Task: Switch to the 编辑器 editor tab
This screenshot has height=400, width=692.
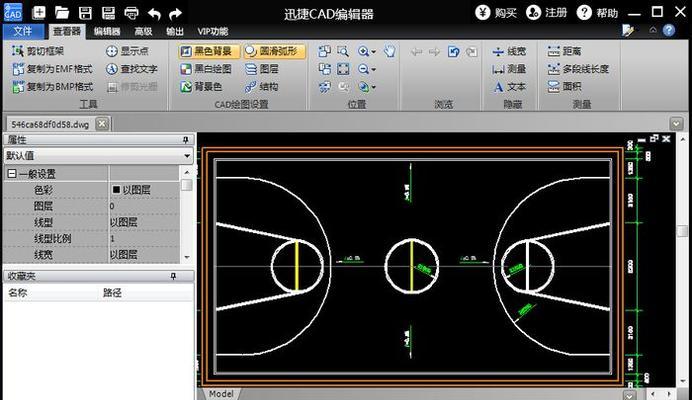Action: point(107,31)
